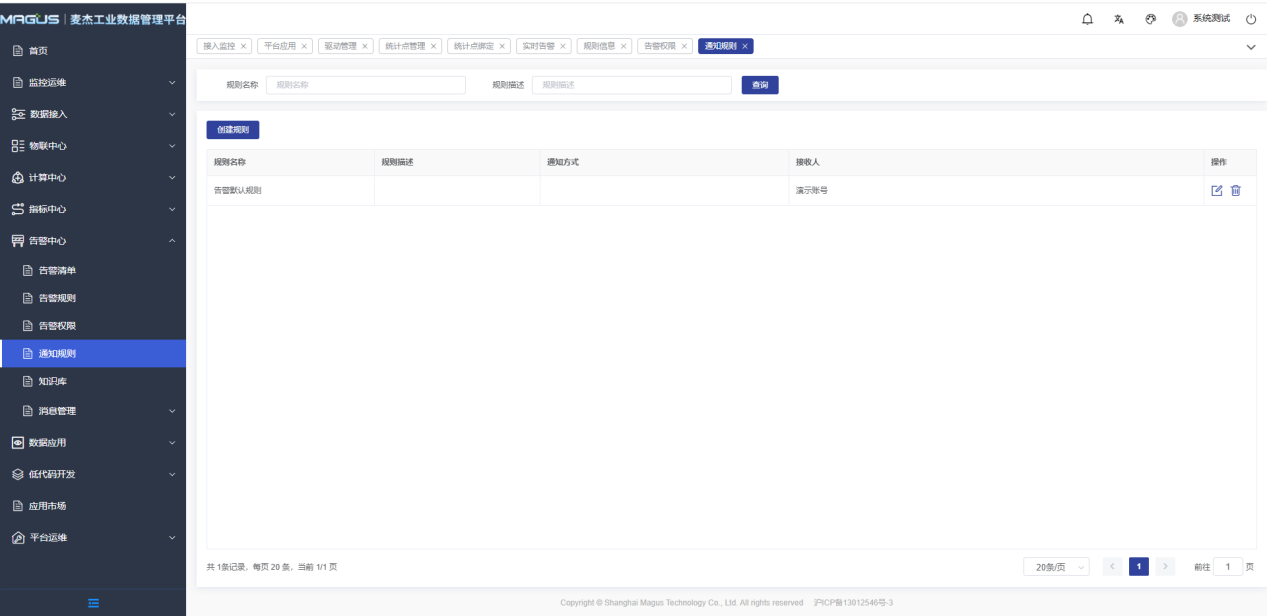Click the 查询 search button
This screenshot has height=616, width=1267.
[760, 85]
